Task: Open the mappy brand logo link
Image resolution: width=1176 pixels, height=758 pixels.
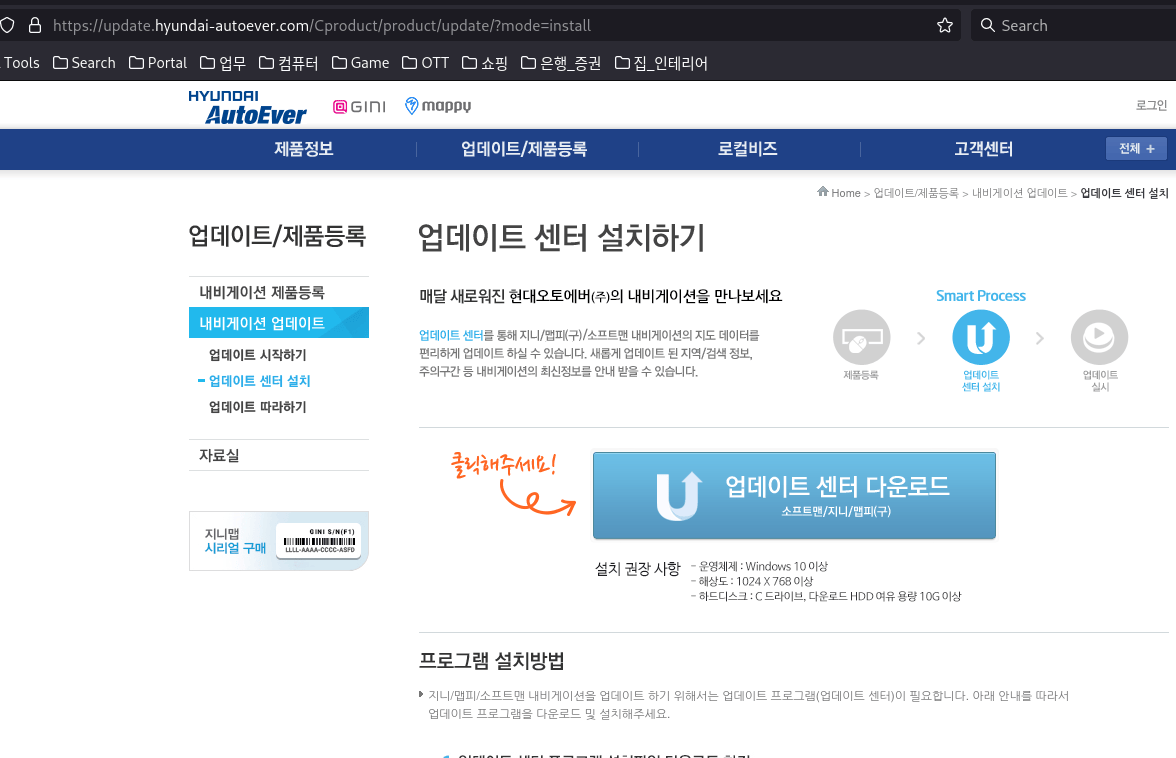Action: point(438,106)
